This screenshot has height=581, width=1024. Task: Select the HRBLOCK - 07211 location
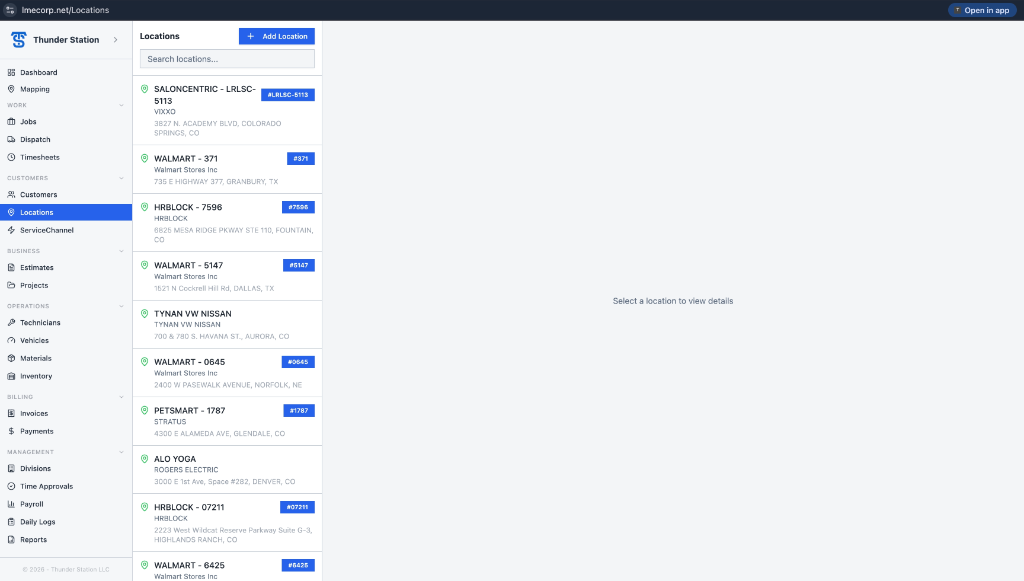point(227,523)
